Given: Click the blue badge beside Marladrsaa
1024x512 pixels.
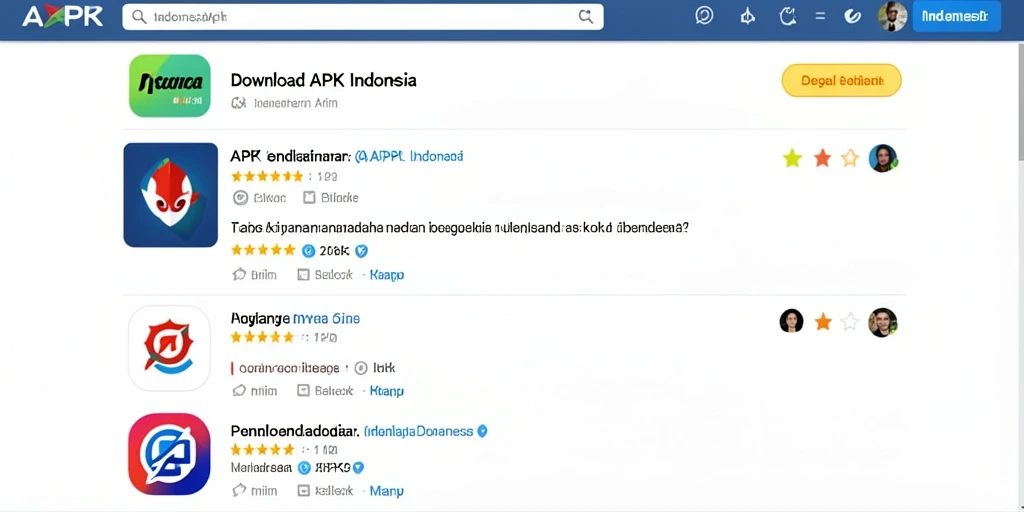Looking at the screenshot, I should 304,468.
